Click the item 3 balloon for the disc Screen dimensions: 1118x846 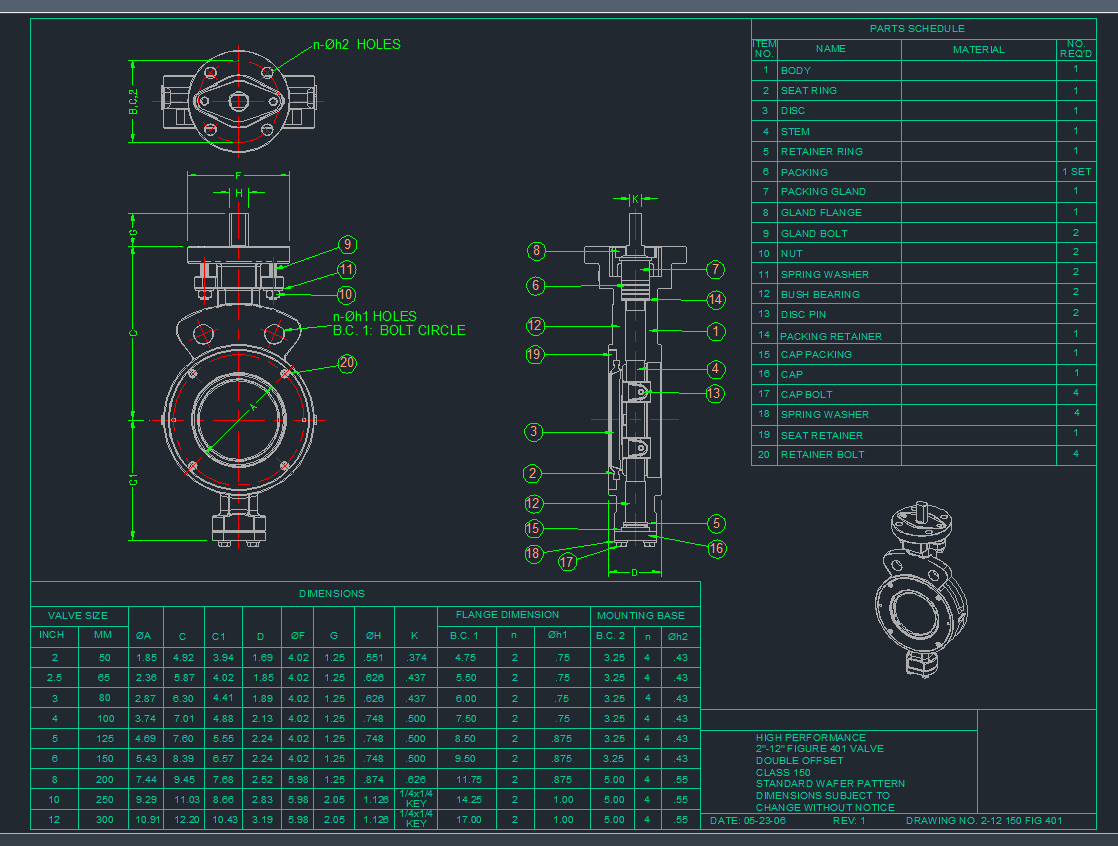[535, 432]
